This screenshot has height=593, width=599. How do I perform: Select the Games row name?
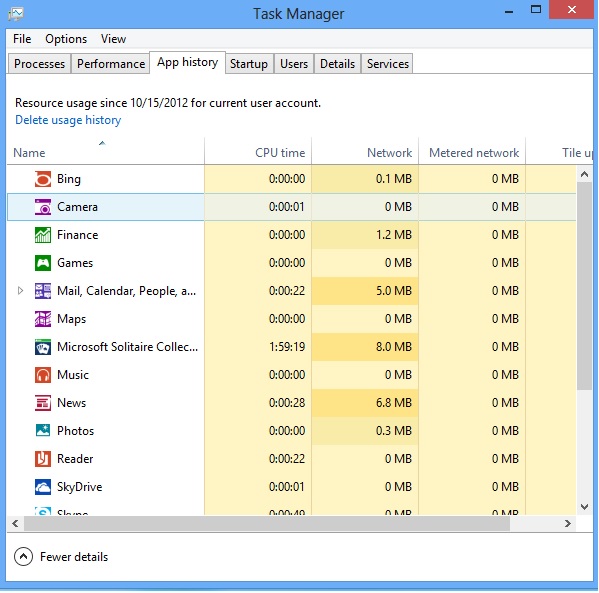[x=75, y=263]
